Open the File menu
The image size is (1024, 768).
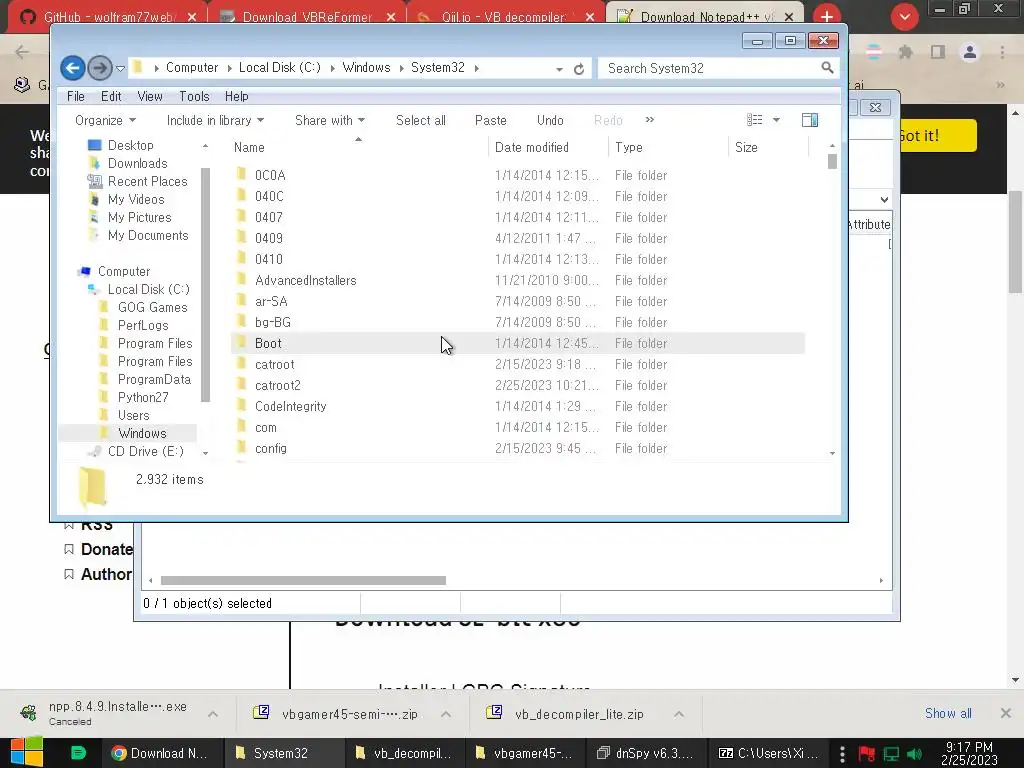pos(76,96)
